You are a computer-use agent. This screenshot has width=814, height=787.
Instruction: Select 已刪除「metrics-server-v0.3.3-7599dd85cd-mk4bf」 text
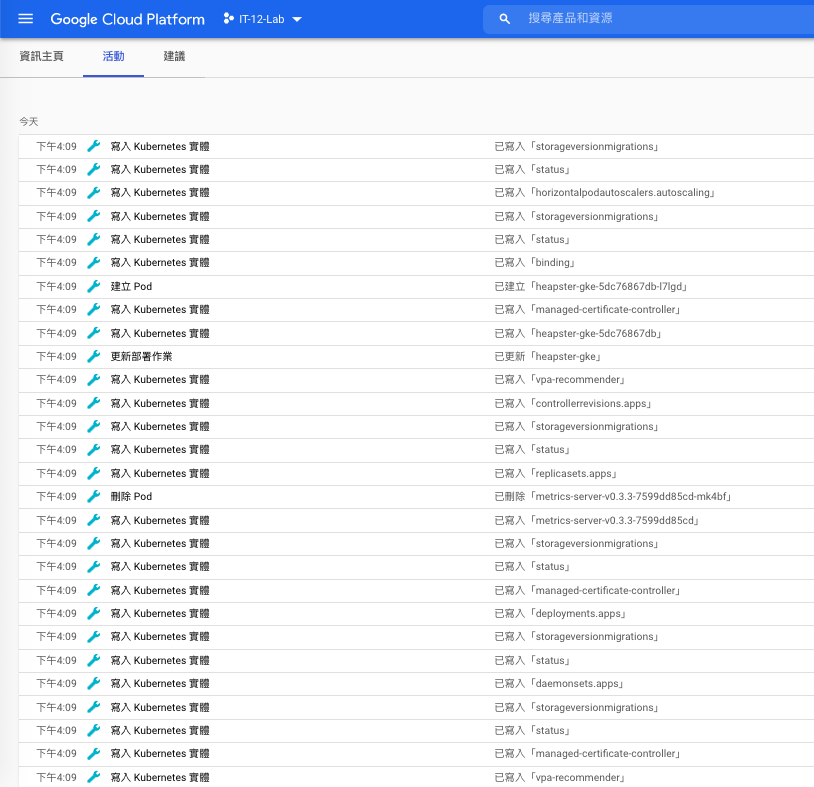pyautogui.click(x=613, y=497)
